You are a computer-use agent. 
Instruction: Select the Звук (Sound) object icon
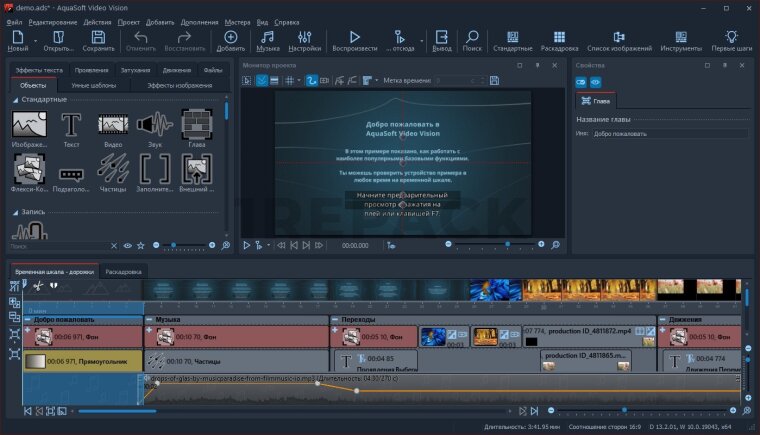pyautogui.click(x=154, y=125)
